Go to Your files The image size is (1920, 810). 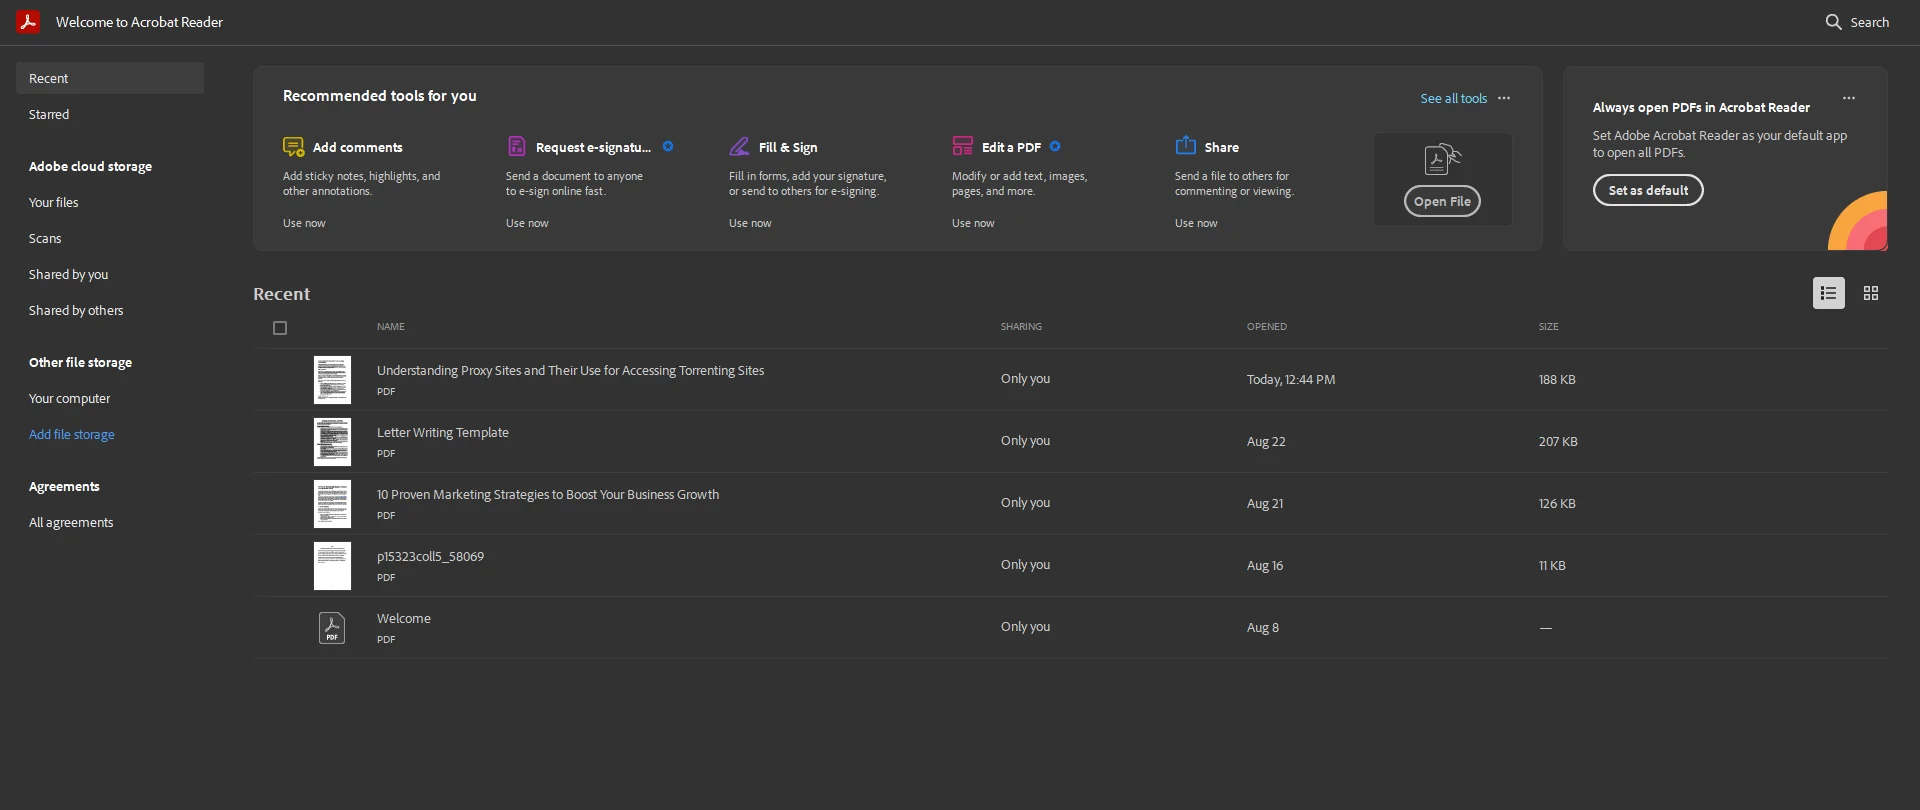pos(53,202)
